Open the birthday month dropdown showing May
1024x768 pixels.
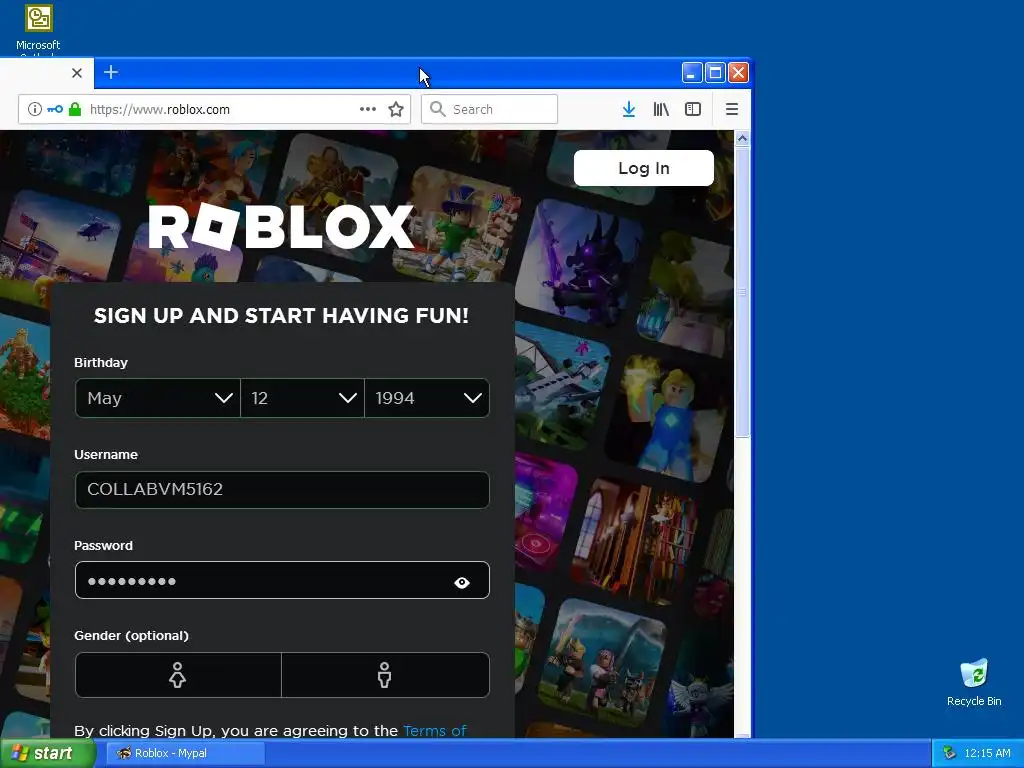(157, 398)
